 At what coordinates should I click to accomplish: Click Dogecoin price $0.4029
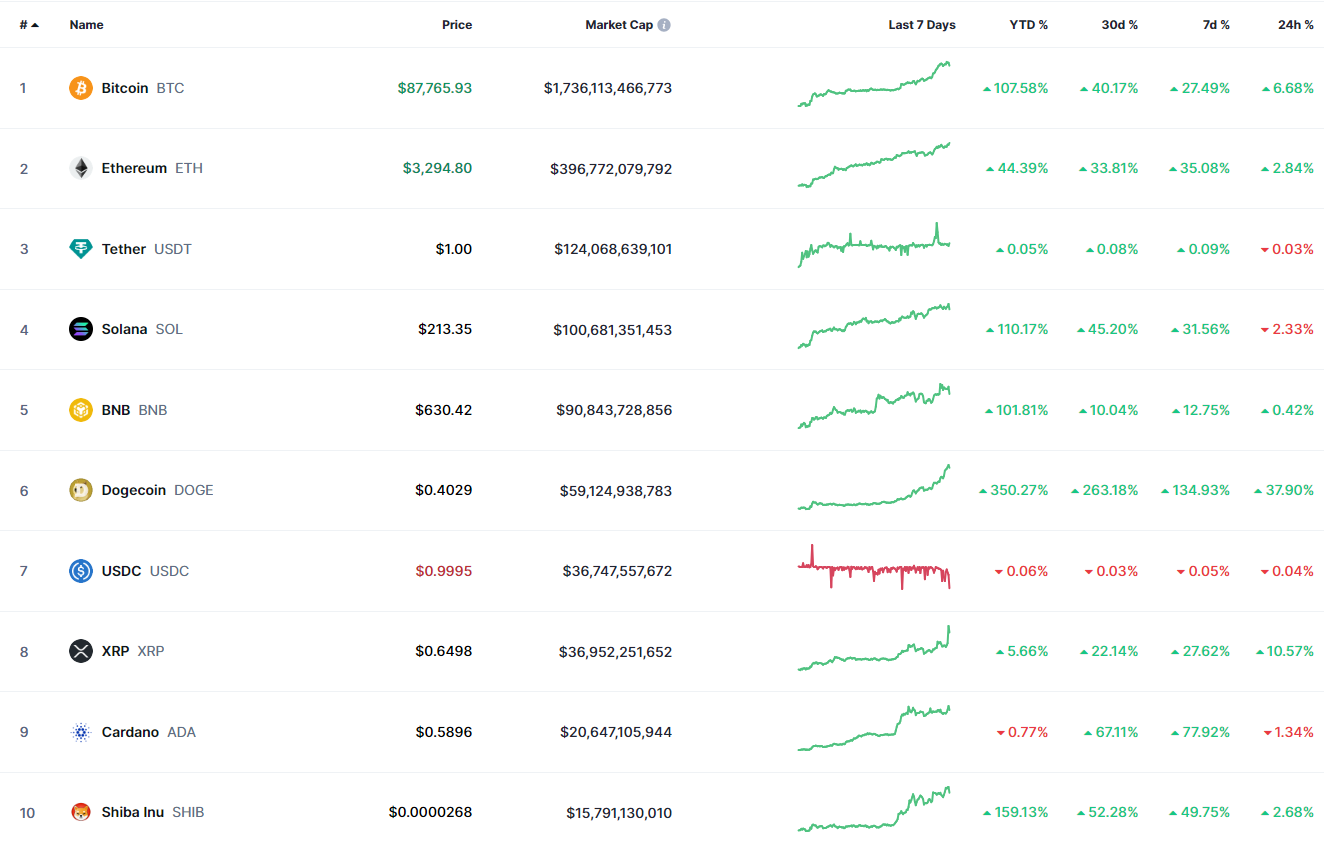[444, 490]
